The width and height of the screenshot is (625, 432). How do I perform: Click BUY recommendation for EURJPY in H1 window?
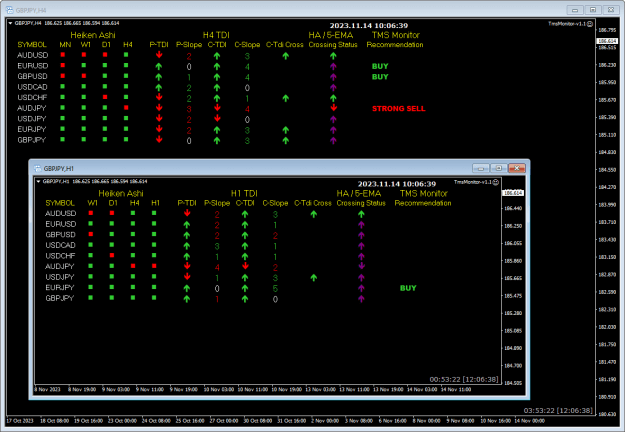click(408, 288)
